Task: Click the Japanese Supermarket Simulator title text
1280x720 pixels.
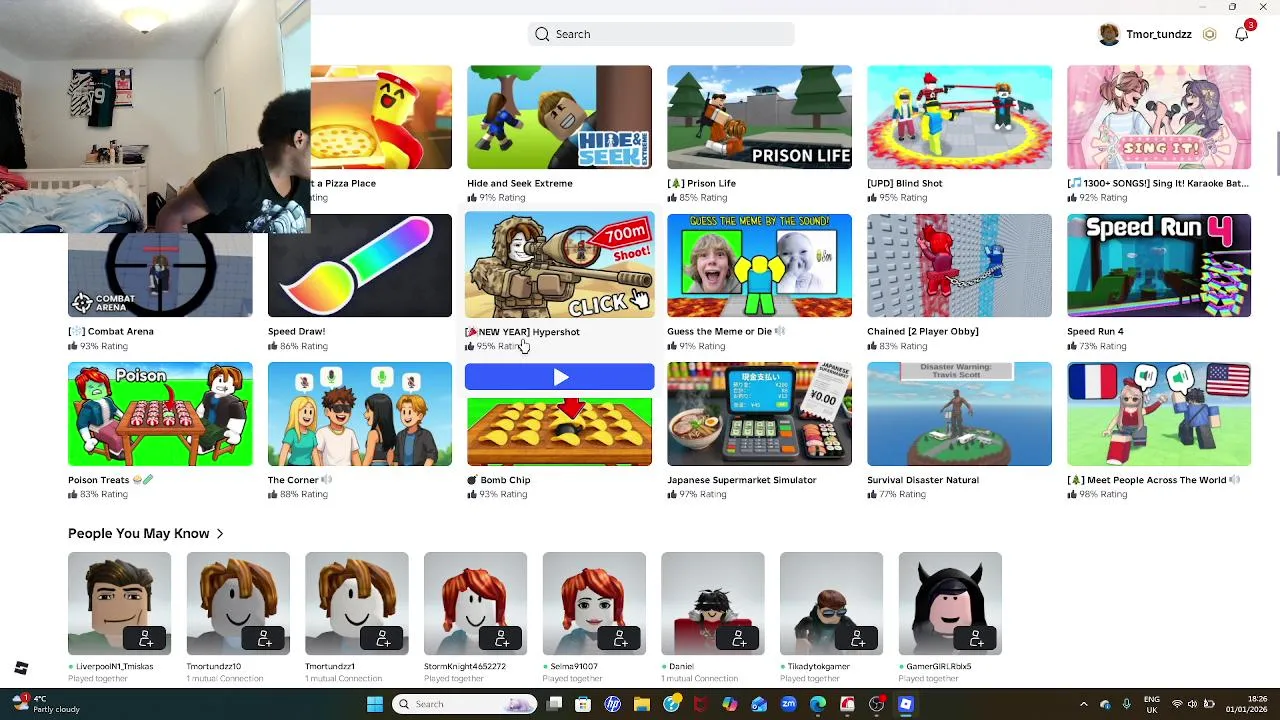Action: 742,480
